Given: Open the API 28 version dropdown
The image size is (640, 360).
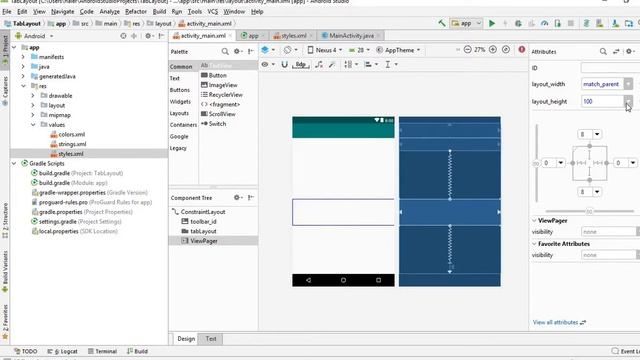Looking at the screenshot, I should (x=359, y=50).
